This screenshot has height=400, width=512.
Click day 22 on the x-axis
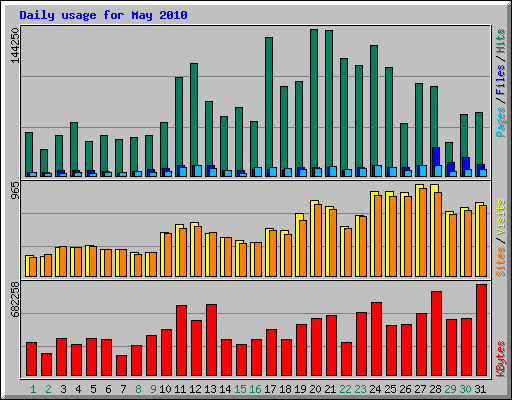[x=345, y=389]
